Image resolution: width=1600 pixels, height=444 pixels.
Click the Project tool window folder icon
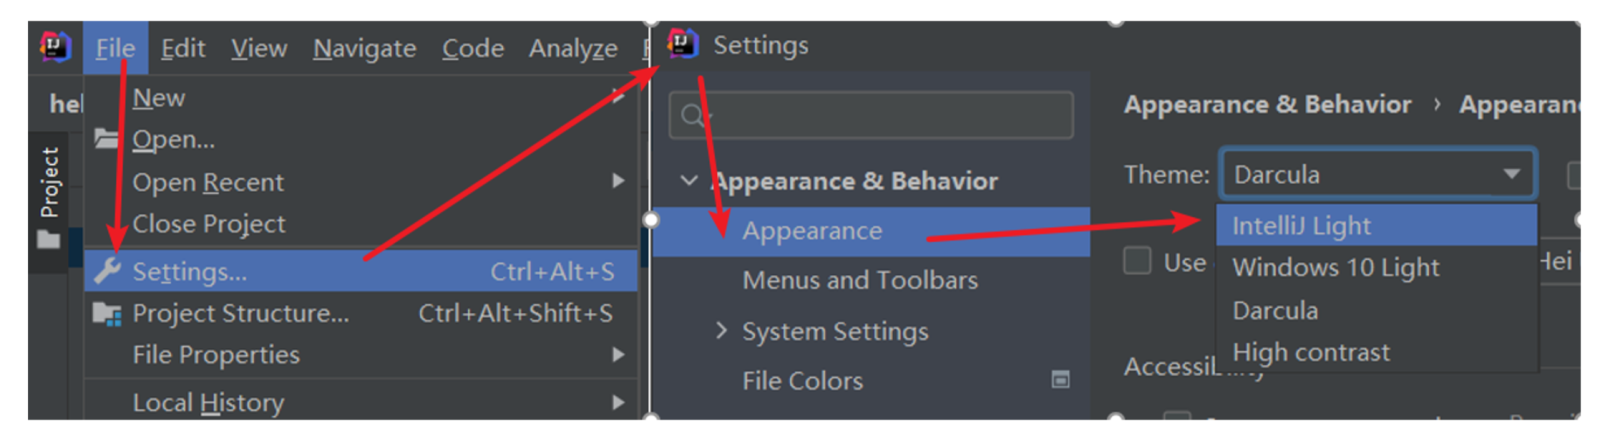pyautogui.click(x=48, y=240)
